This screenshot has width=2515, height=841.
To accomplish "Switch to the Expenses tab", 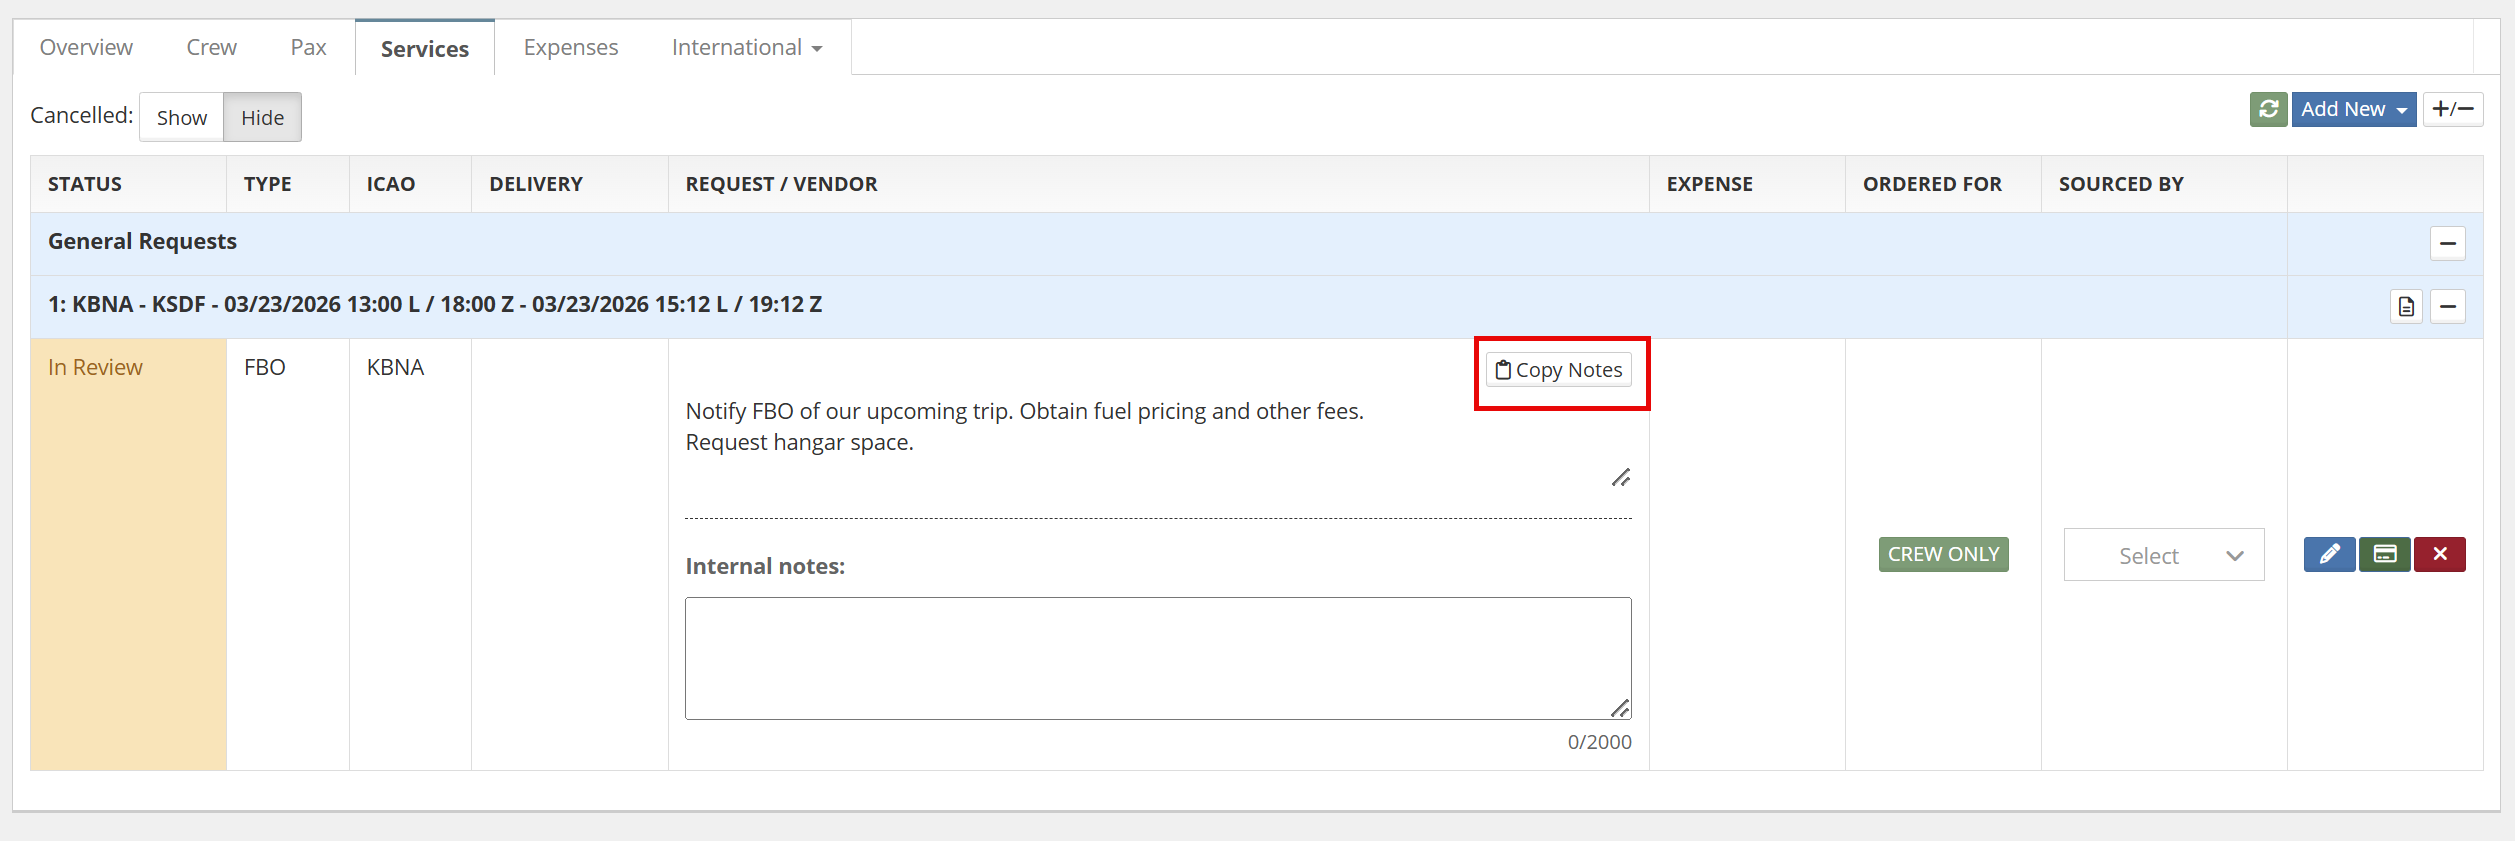I will click(570, 48).
